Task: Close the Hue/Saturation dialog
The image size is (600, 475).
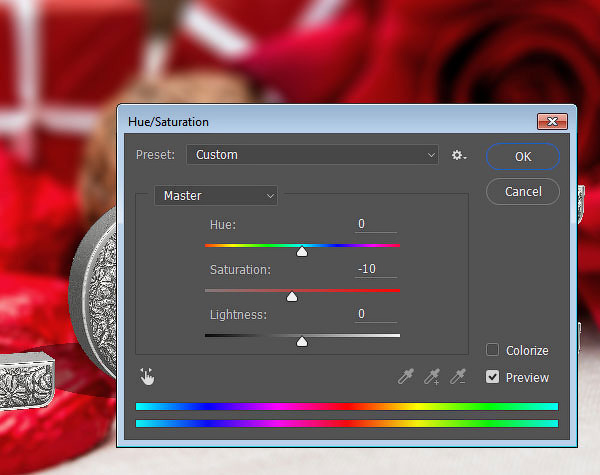Action: pyautogui.click(x=552, y=122)
